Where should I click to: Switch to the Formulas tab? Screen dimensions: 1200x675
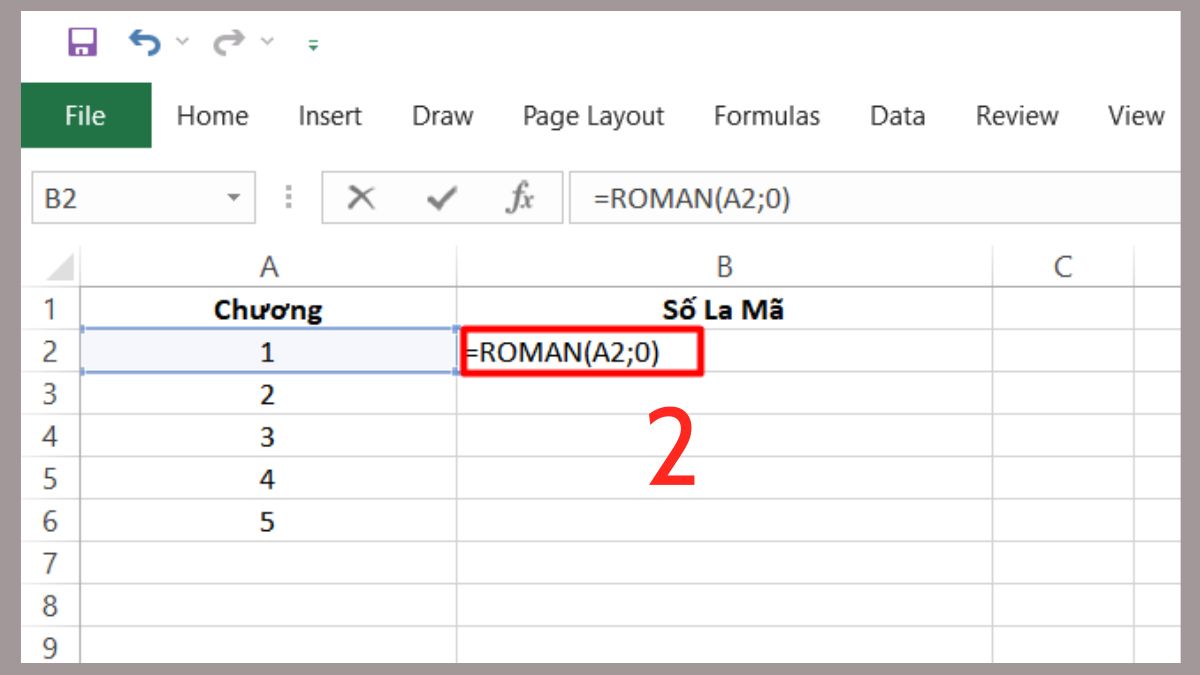click(766, 116)
